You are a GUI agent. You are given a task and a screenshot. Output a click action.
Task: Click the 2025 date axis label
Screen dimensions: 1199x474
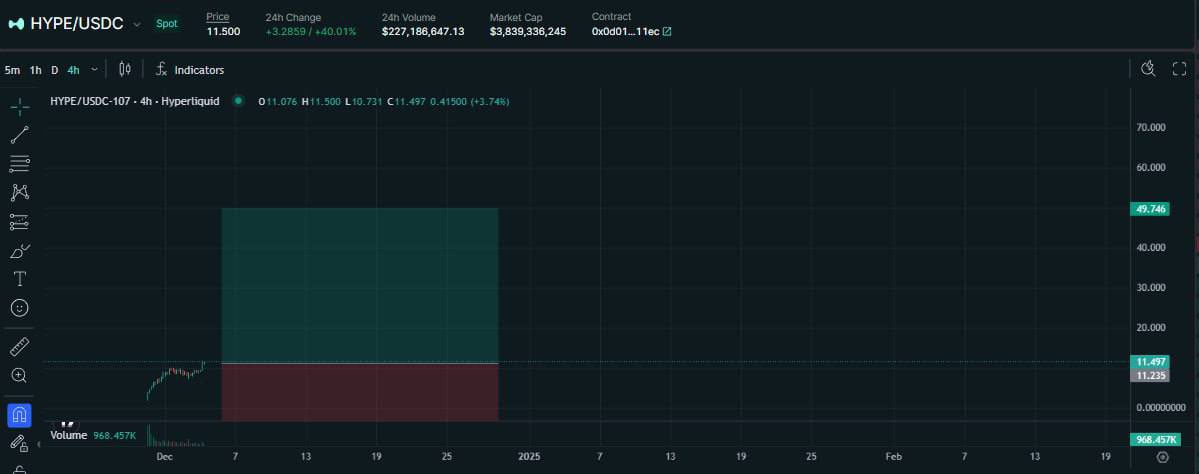pyautogui.click(x=529, y=456)
